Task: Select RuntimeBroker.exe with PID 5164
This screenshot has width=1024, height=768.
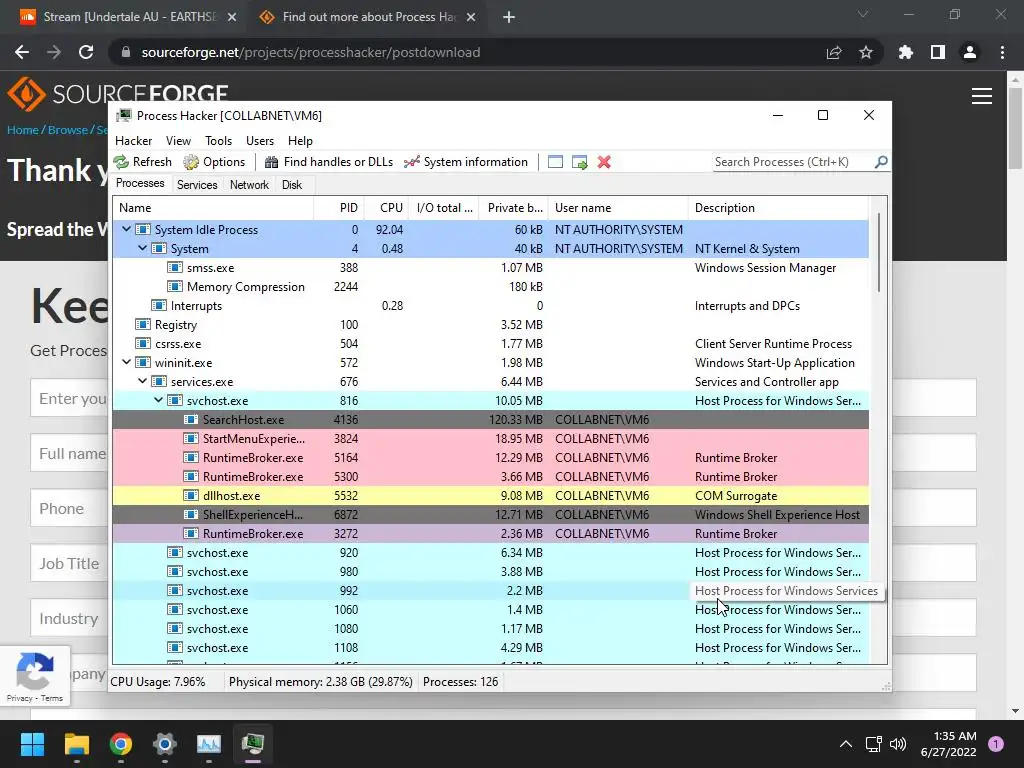Action: 490,458
